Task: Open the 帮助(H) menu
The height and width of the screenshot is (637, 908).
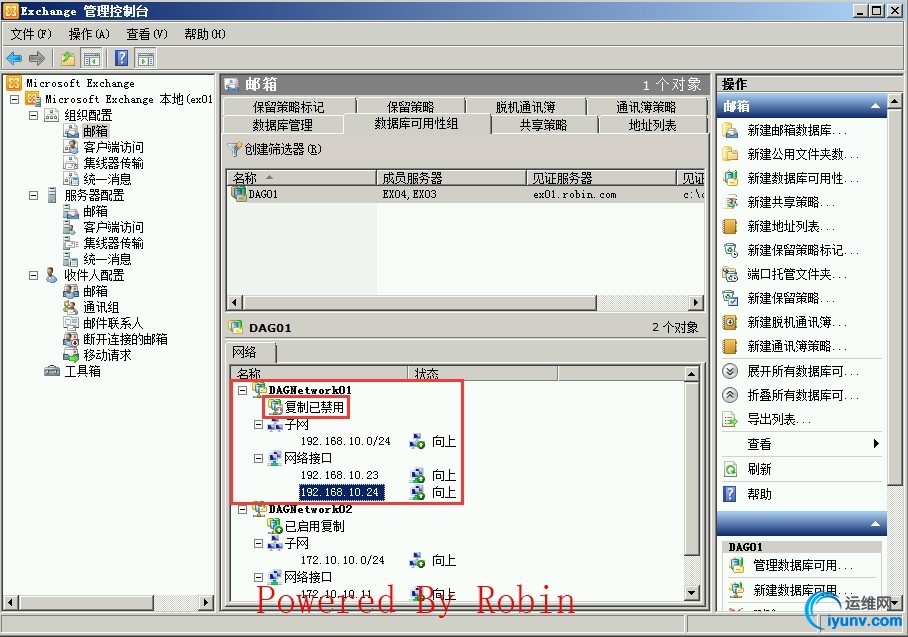Action: (205, 34)
